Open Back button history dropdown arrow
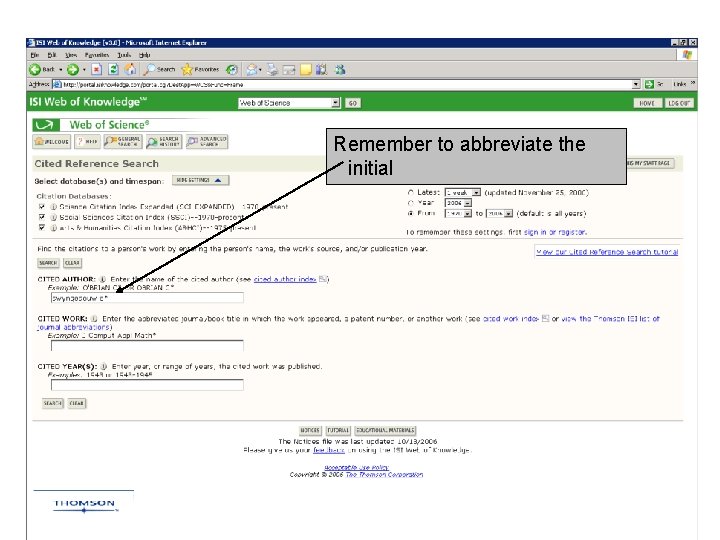This screenshot has height=540, width=720. click(61, 70)
